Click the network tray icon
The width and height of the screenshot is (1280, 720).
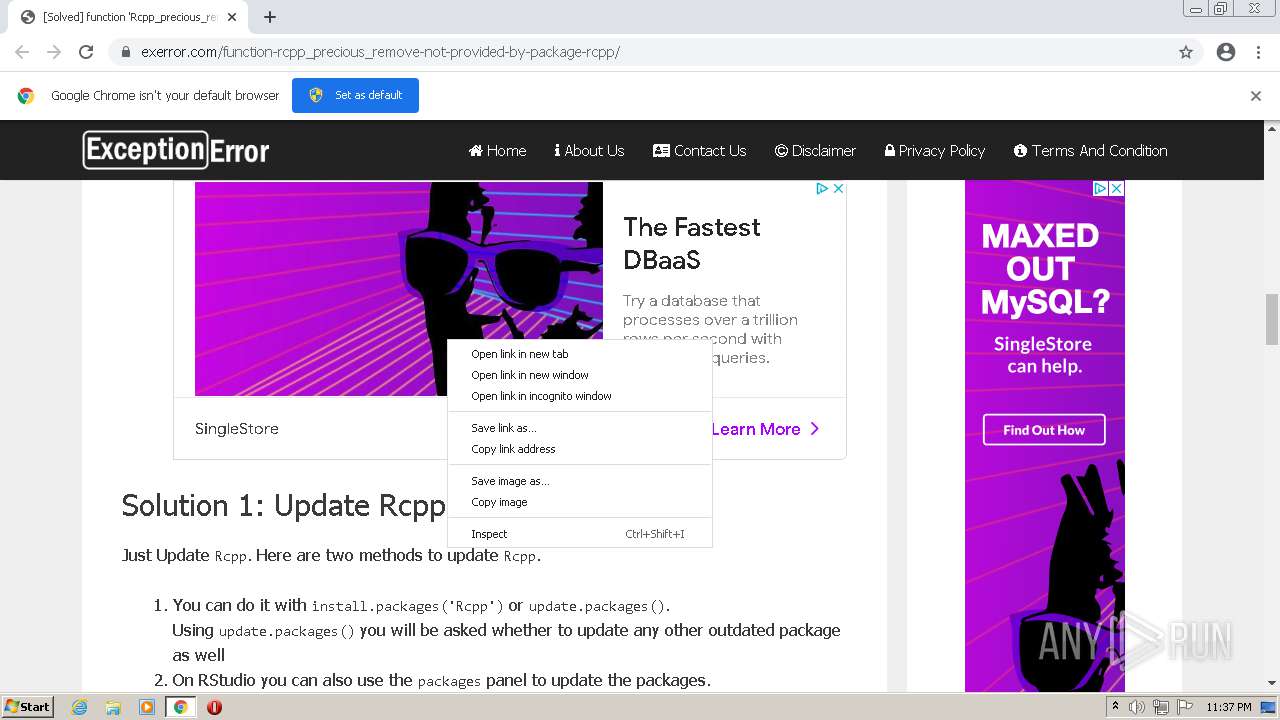point(1161,707)
